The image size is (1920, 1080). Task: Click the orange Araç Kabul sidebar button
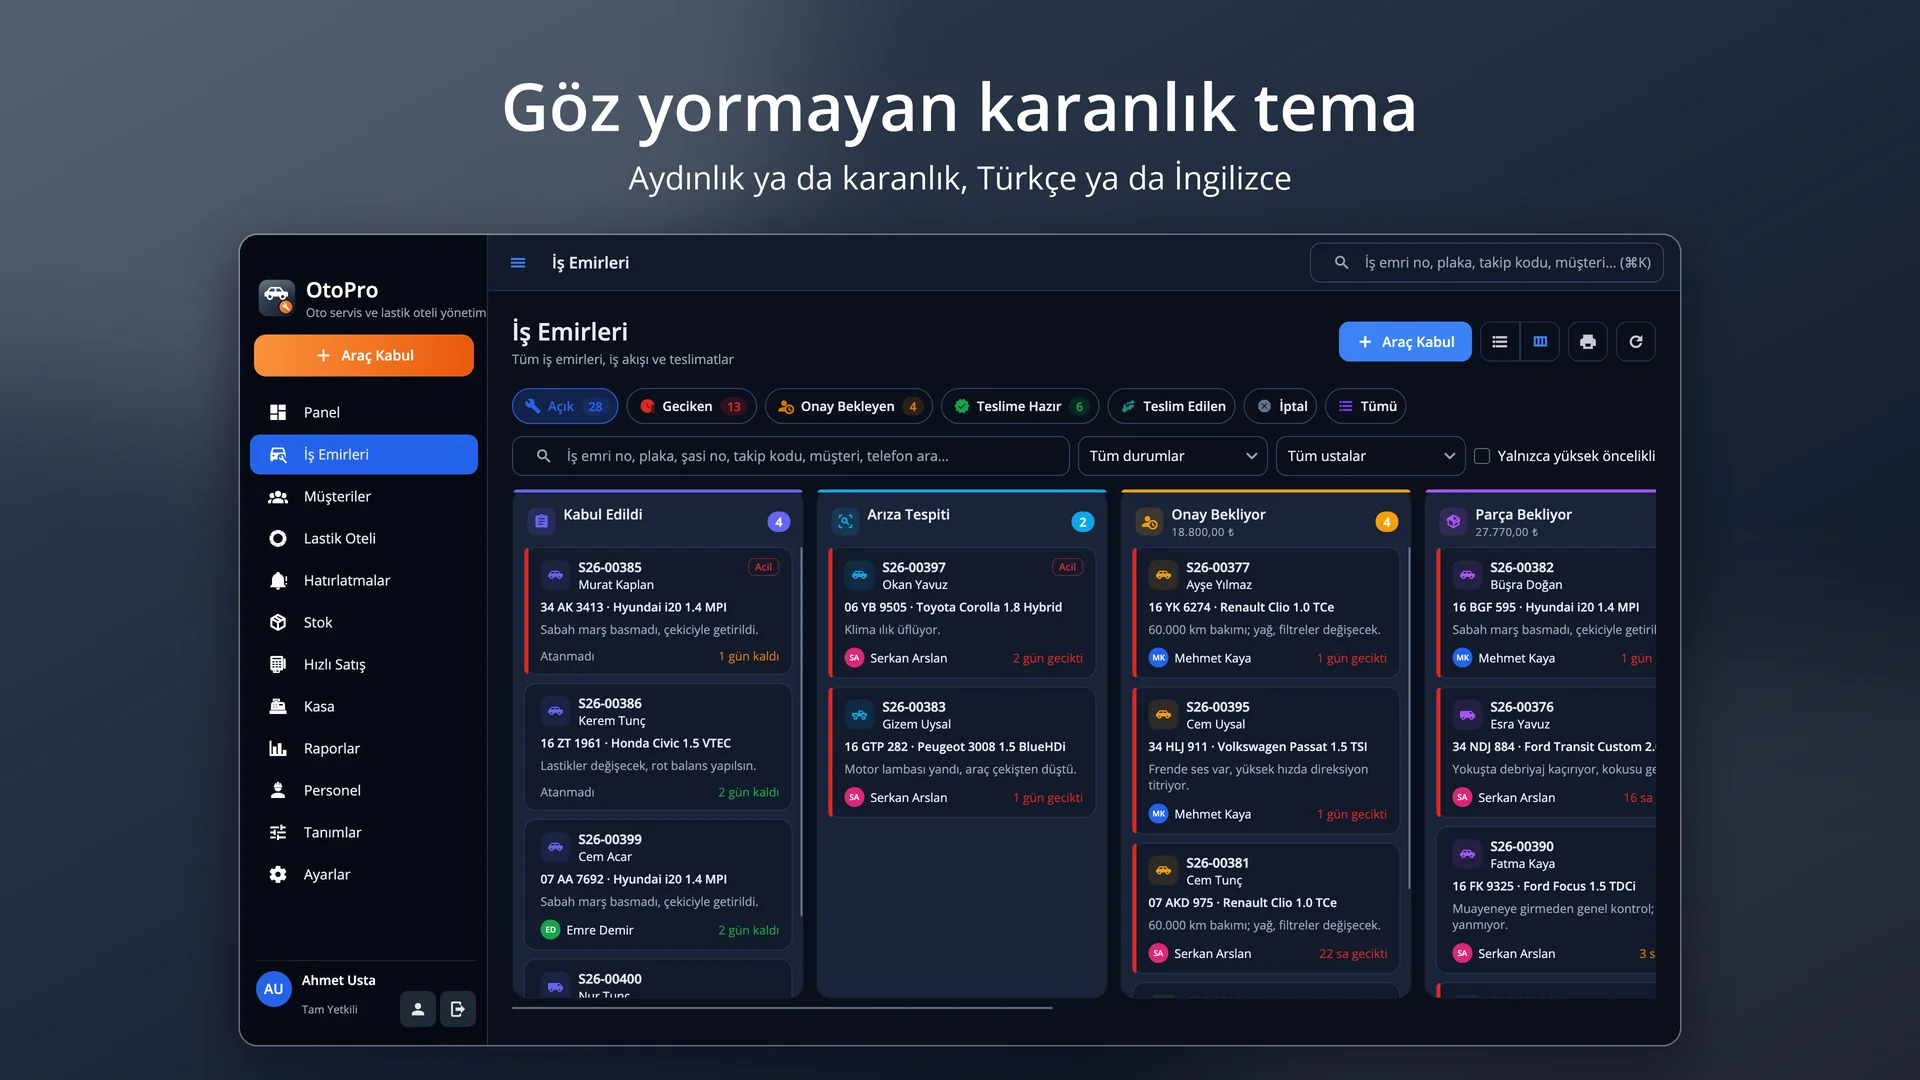(364, 356)
